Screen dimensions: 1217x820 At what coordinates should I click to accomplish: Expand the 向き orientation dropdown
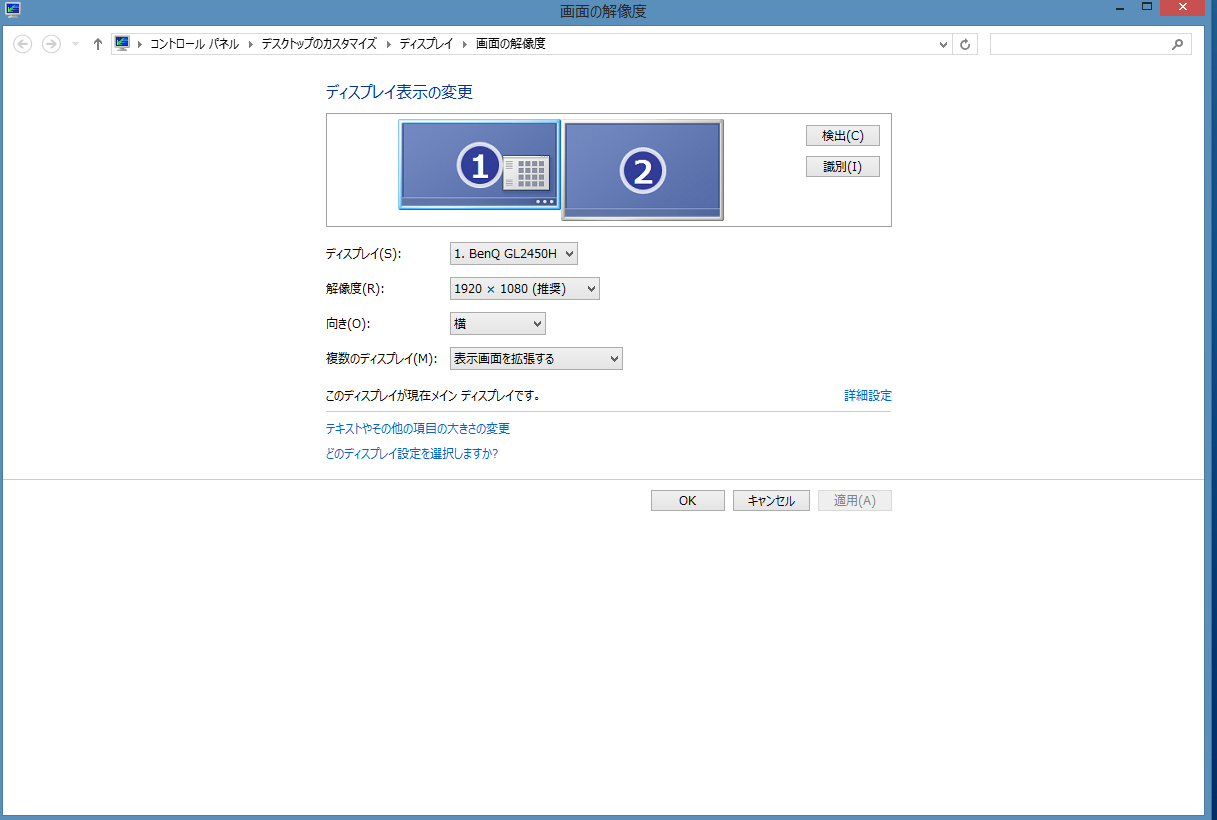coord(498,324)
